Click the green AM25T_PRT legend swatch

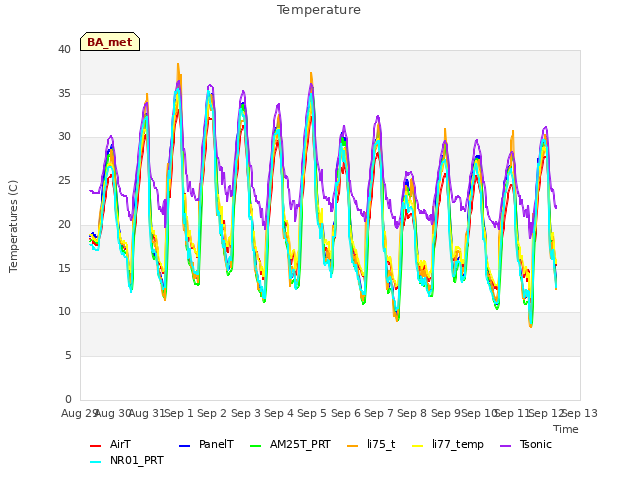[256, 446]
